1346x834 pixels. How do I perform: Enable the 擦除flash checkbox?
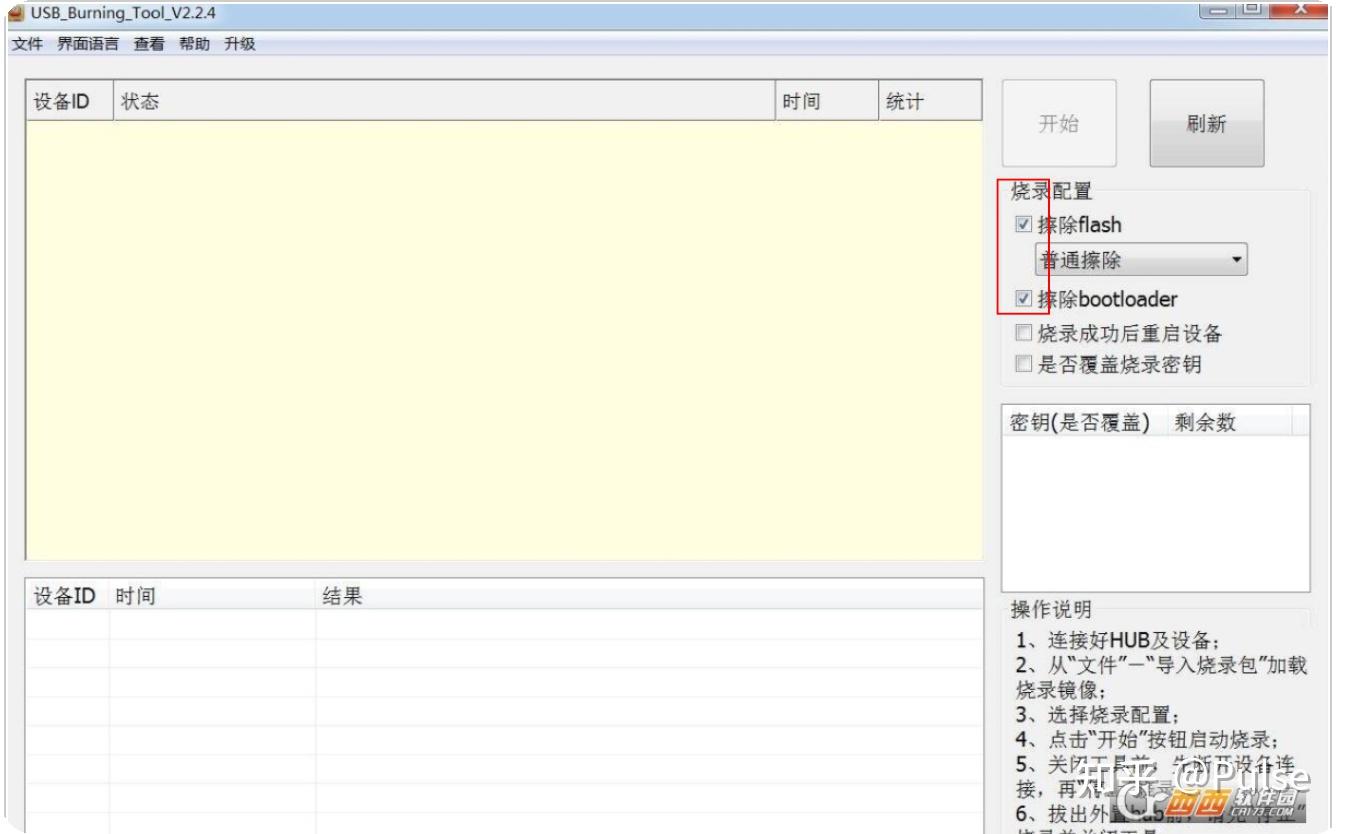coord(1023,226)
